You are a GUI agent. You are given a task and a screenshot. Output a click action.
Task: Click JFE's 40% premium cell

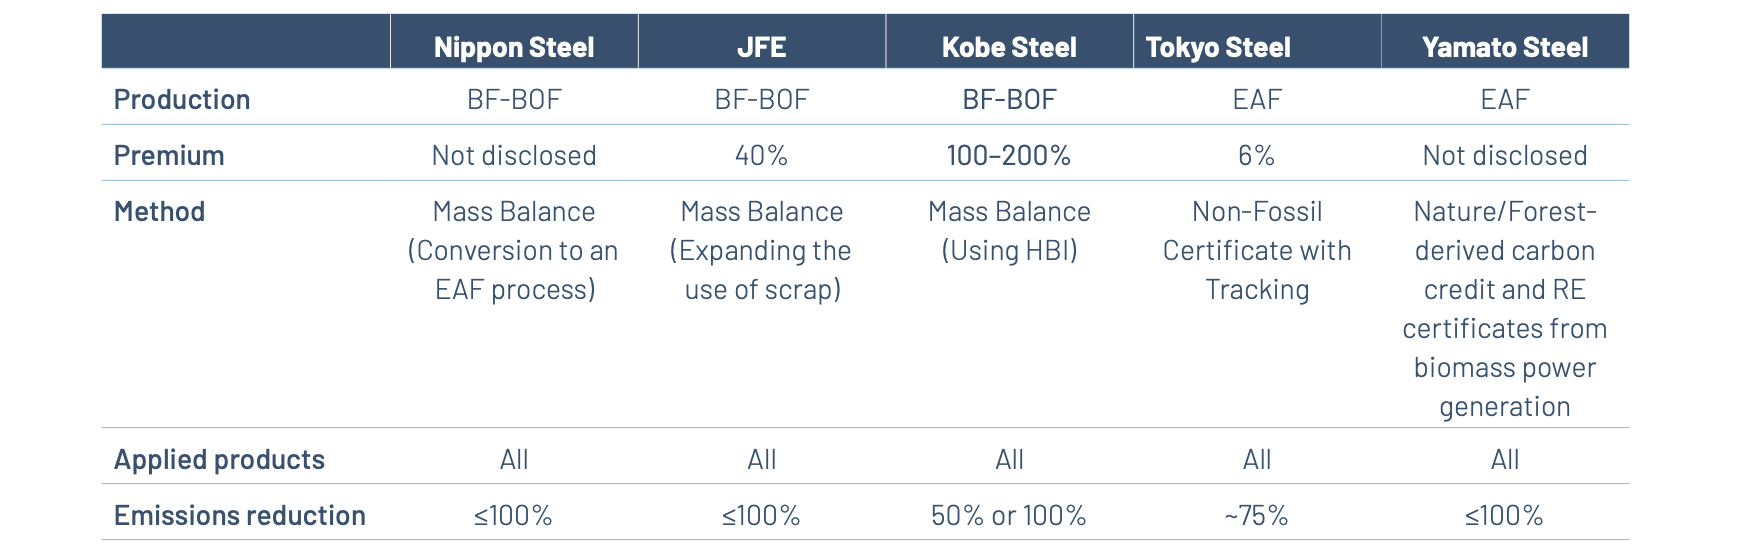tap(761, 155)
